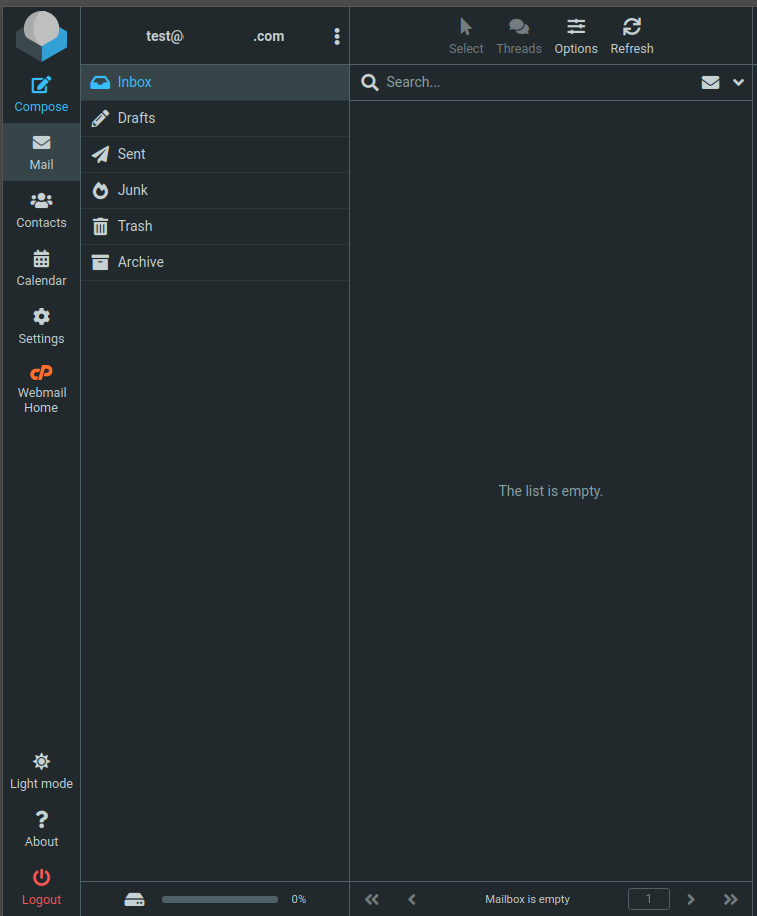This screenshot has width=757, height=916.
Task: Select the Drafts folder
Action: tap(136, 118)
